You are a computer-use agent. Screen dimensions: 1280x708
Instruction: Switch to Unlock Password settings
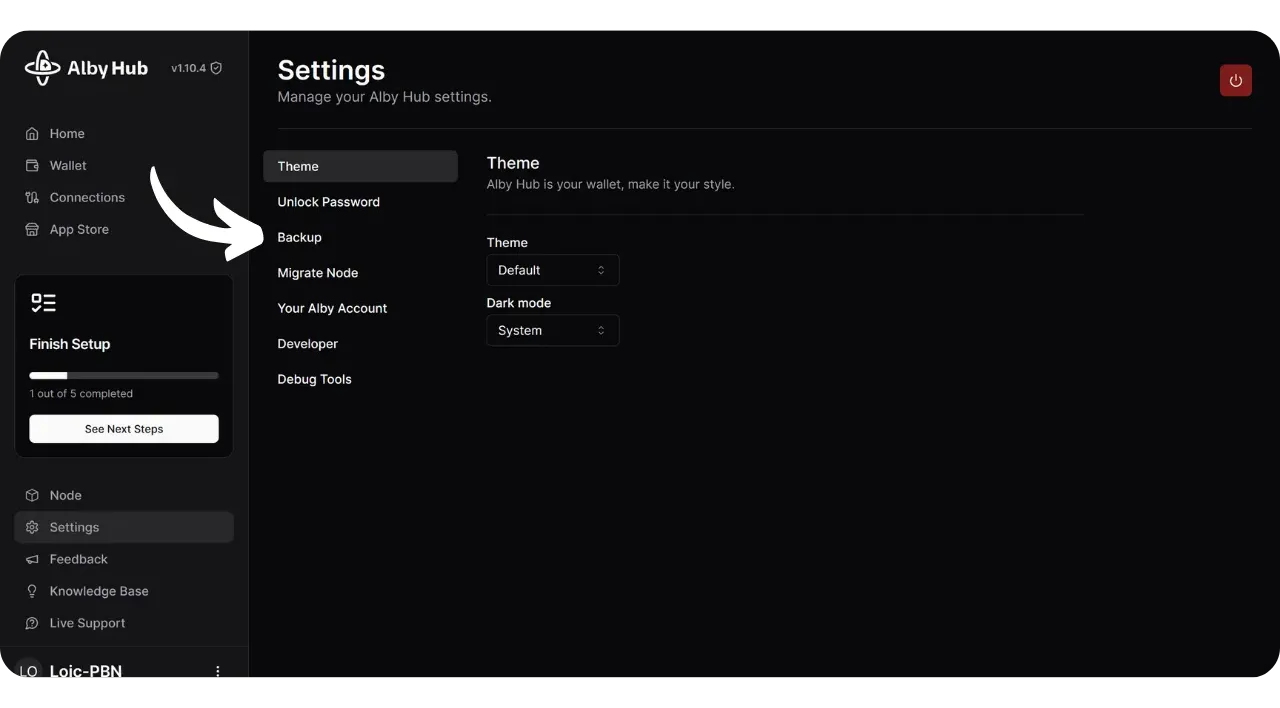(x=328, y=202)
